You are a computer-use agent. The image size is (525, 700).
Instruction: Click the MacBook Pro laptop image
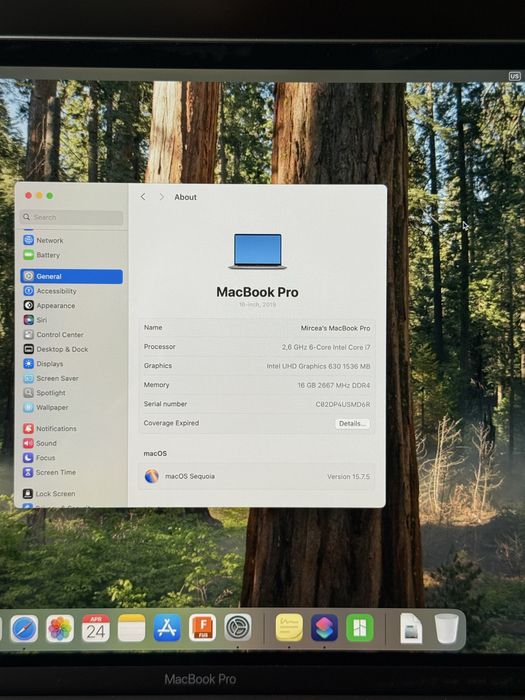(x=258, y=251)
